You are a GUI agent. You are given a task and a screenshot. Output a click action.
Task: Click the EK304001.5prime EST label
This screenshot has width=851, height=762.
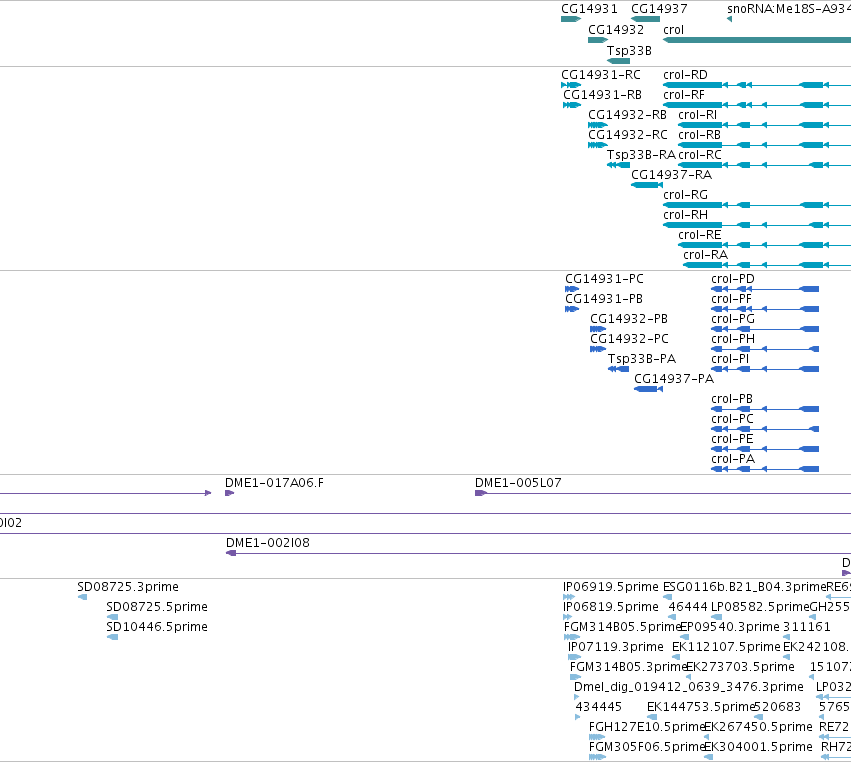pyautogui.click(x=758, y=747)
